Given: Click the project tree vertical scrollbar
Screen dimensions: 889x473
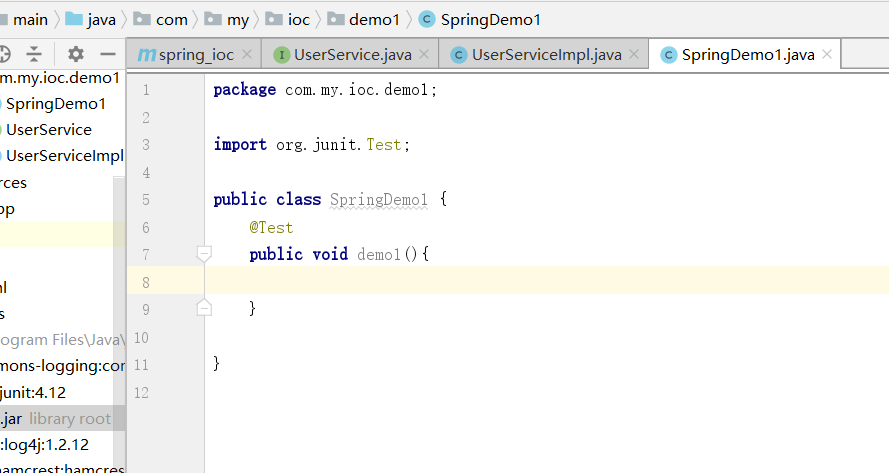Looking at the screenshot, I should pyautogui.click(x=119, y=323).
